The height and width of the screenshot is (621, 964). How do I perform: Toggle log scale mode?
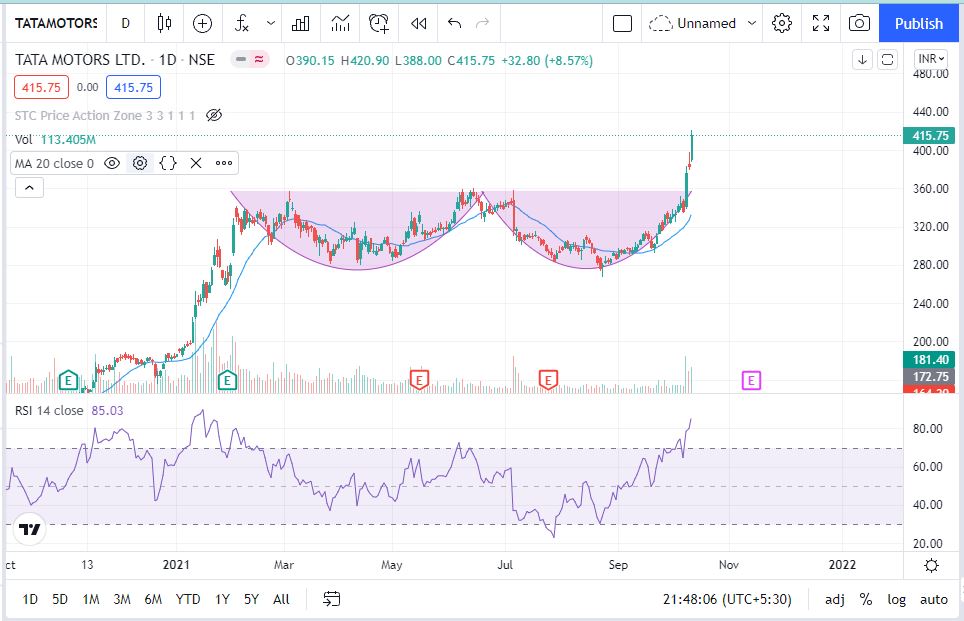click(x=896, y=599)
